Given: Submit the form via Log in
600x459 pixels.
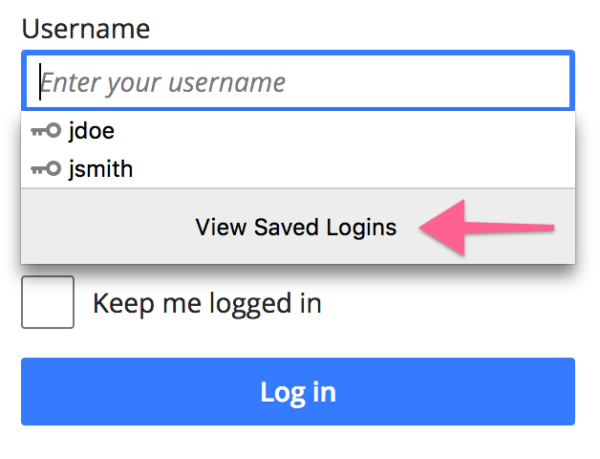Looking at the screenshot, I should 298,391.
